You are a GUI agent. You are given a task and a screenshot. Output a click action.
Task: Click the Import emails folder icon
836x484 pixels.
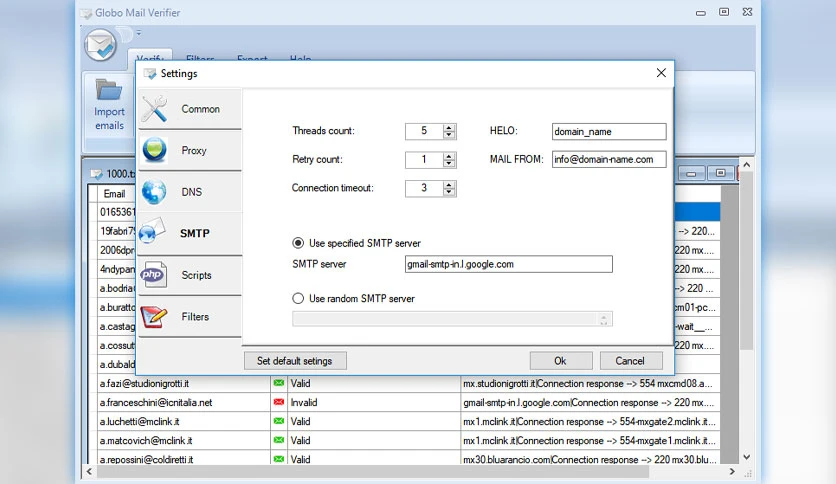(109, 90)
